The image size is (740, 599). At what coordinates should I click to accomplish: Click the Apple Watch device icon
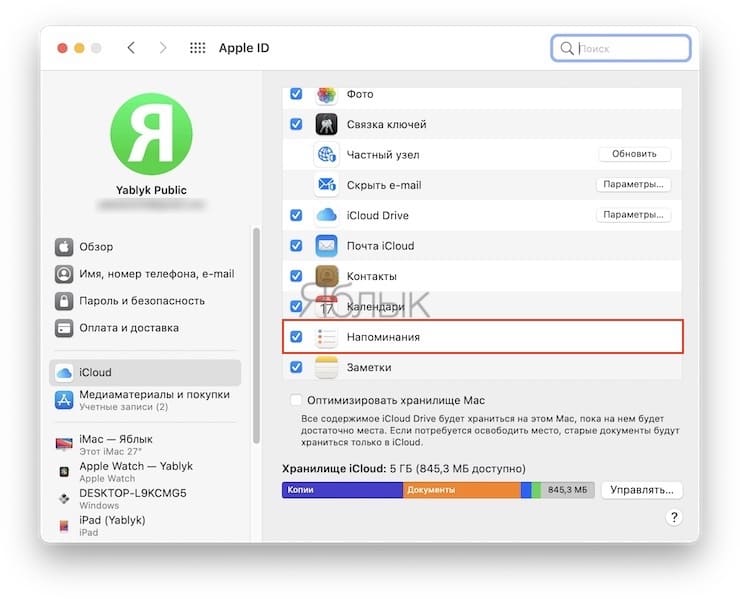(64, 471)
